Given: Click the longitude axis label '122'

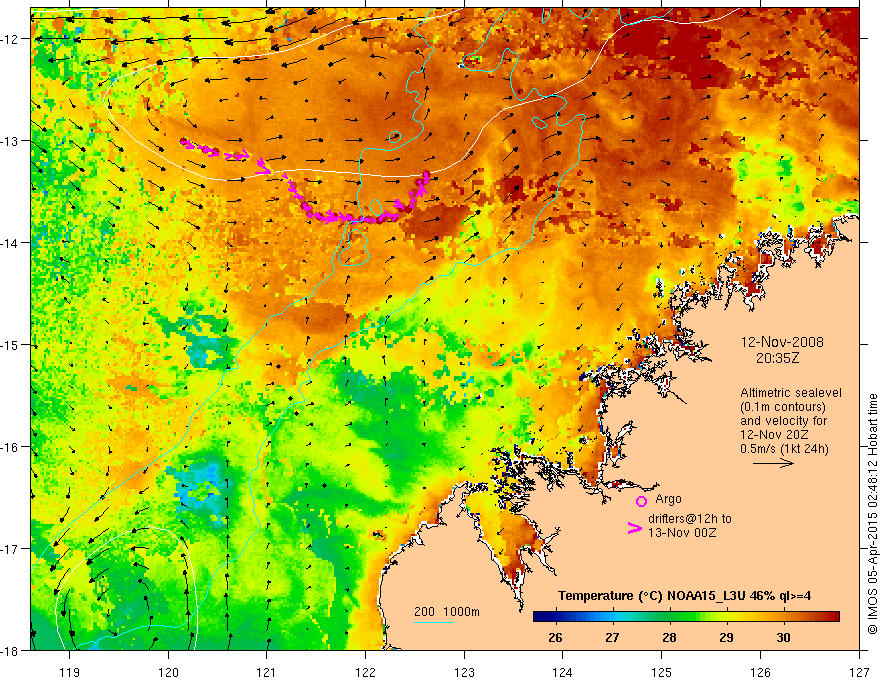Looking at the screenshot, I should (365, 672).
